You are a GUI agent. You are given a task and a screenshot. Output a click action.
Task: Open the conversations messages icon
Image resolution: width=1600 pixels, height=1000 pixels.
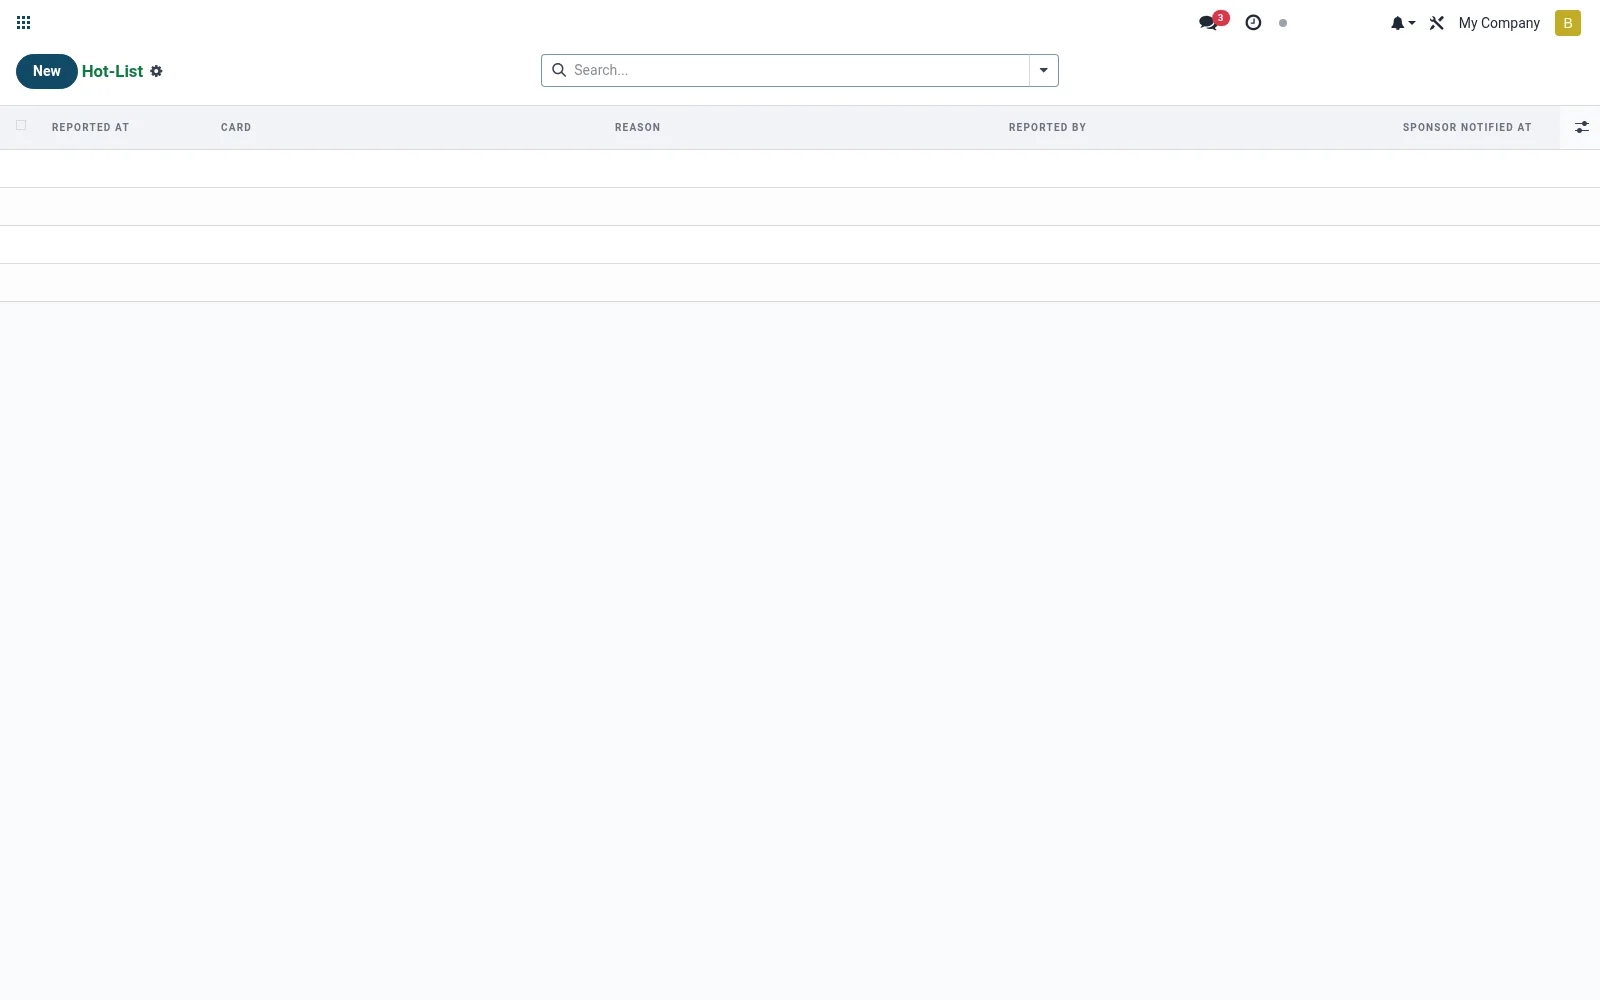pyautogui.click(x=1211, y=22)
